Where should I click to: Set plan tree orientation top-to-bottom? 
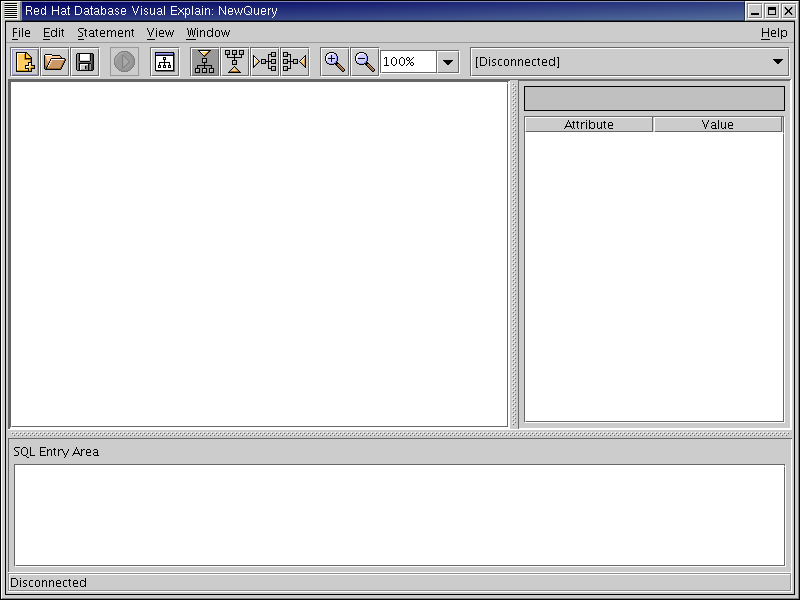pos(205,62)
